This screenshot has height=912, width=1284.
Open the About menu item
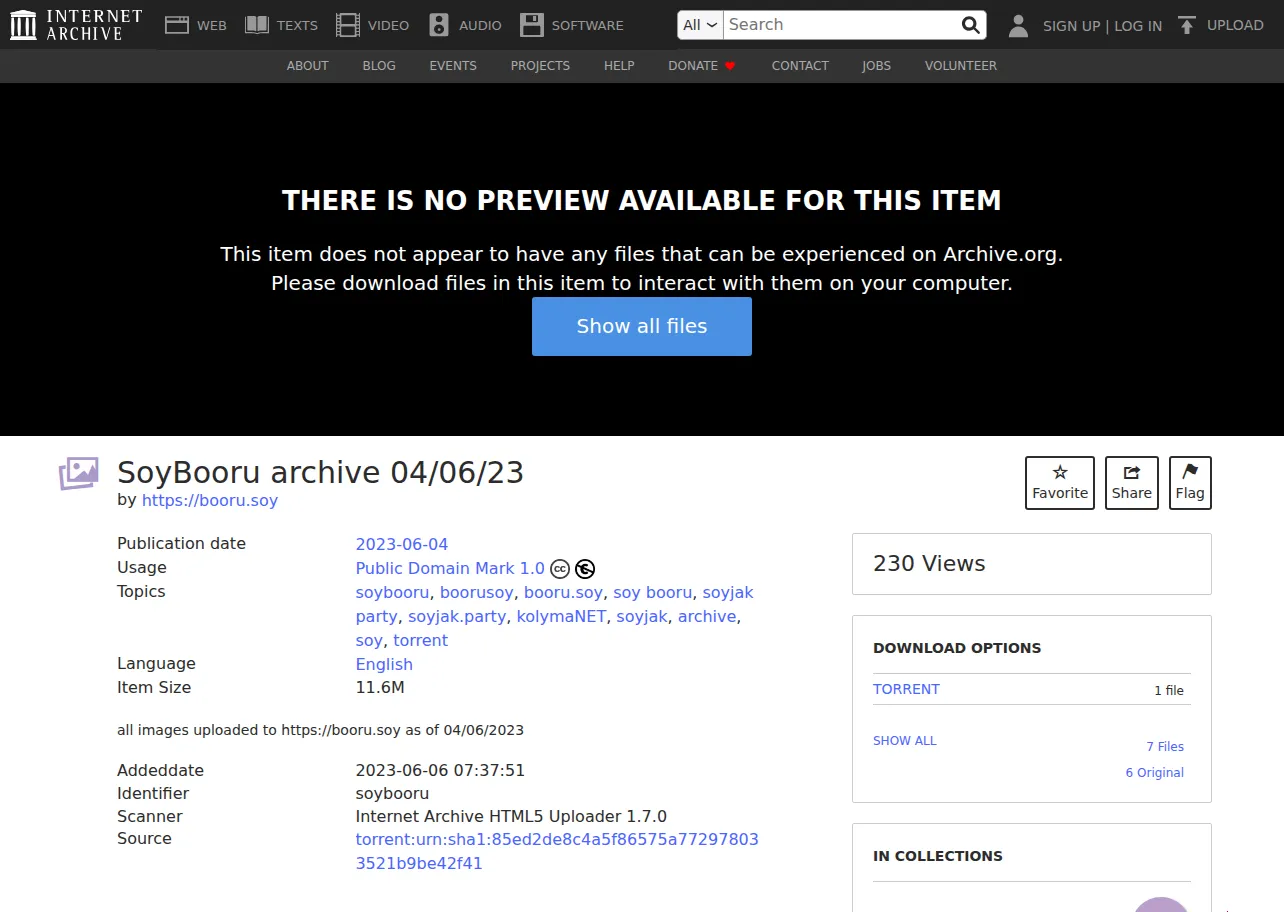tap(307, 66)
